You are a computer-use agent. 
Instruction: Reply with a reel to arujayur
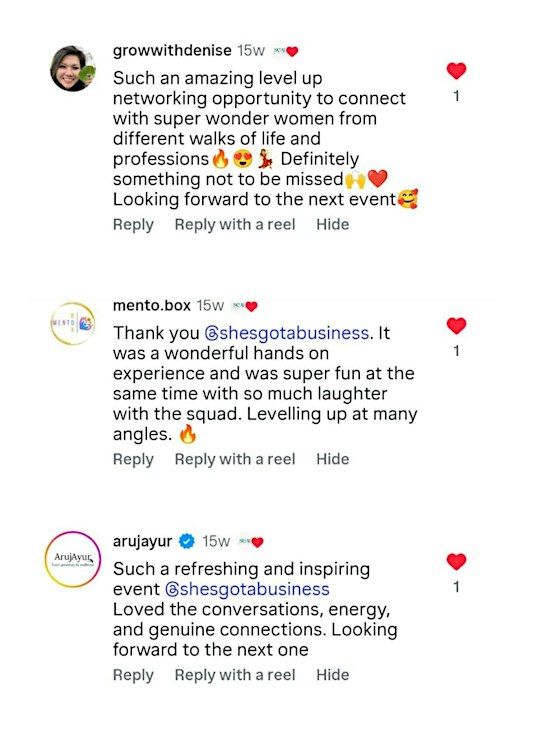235,675
